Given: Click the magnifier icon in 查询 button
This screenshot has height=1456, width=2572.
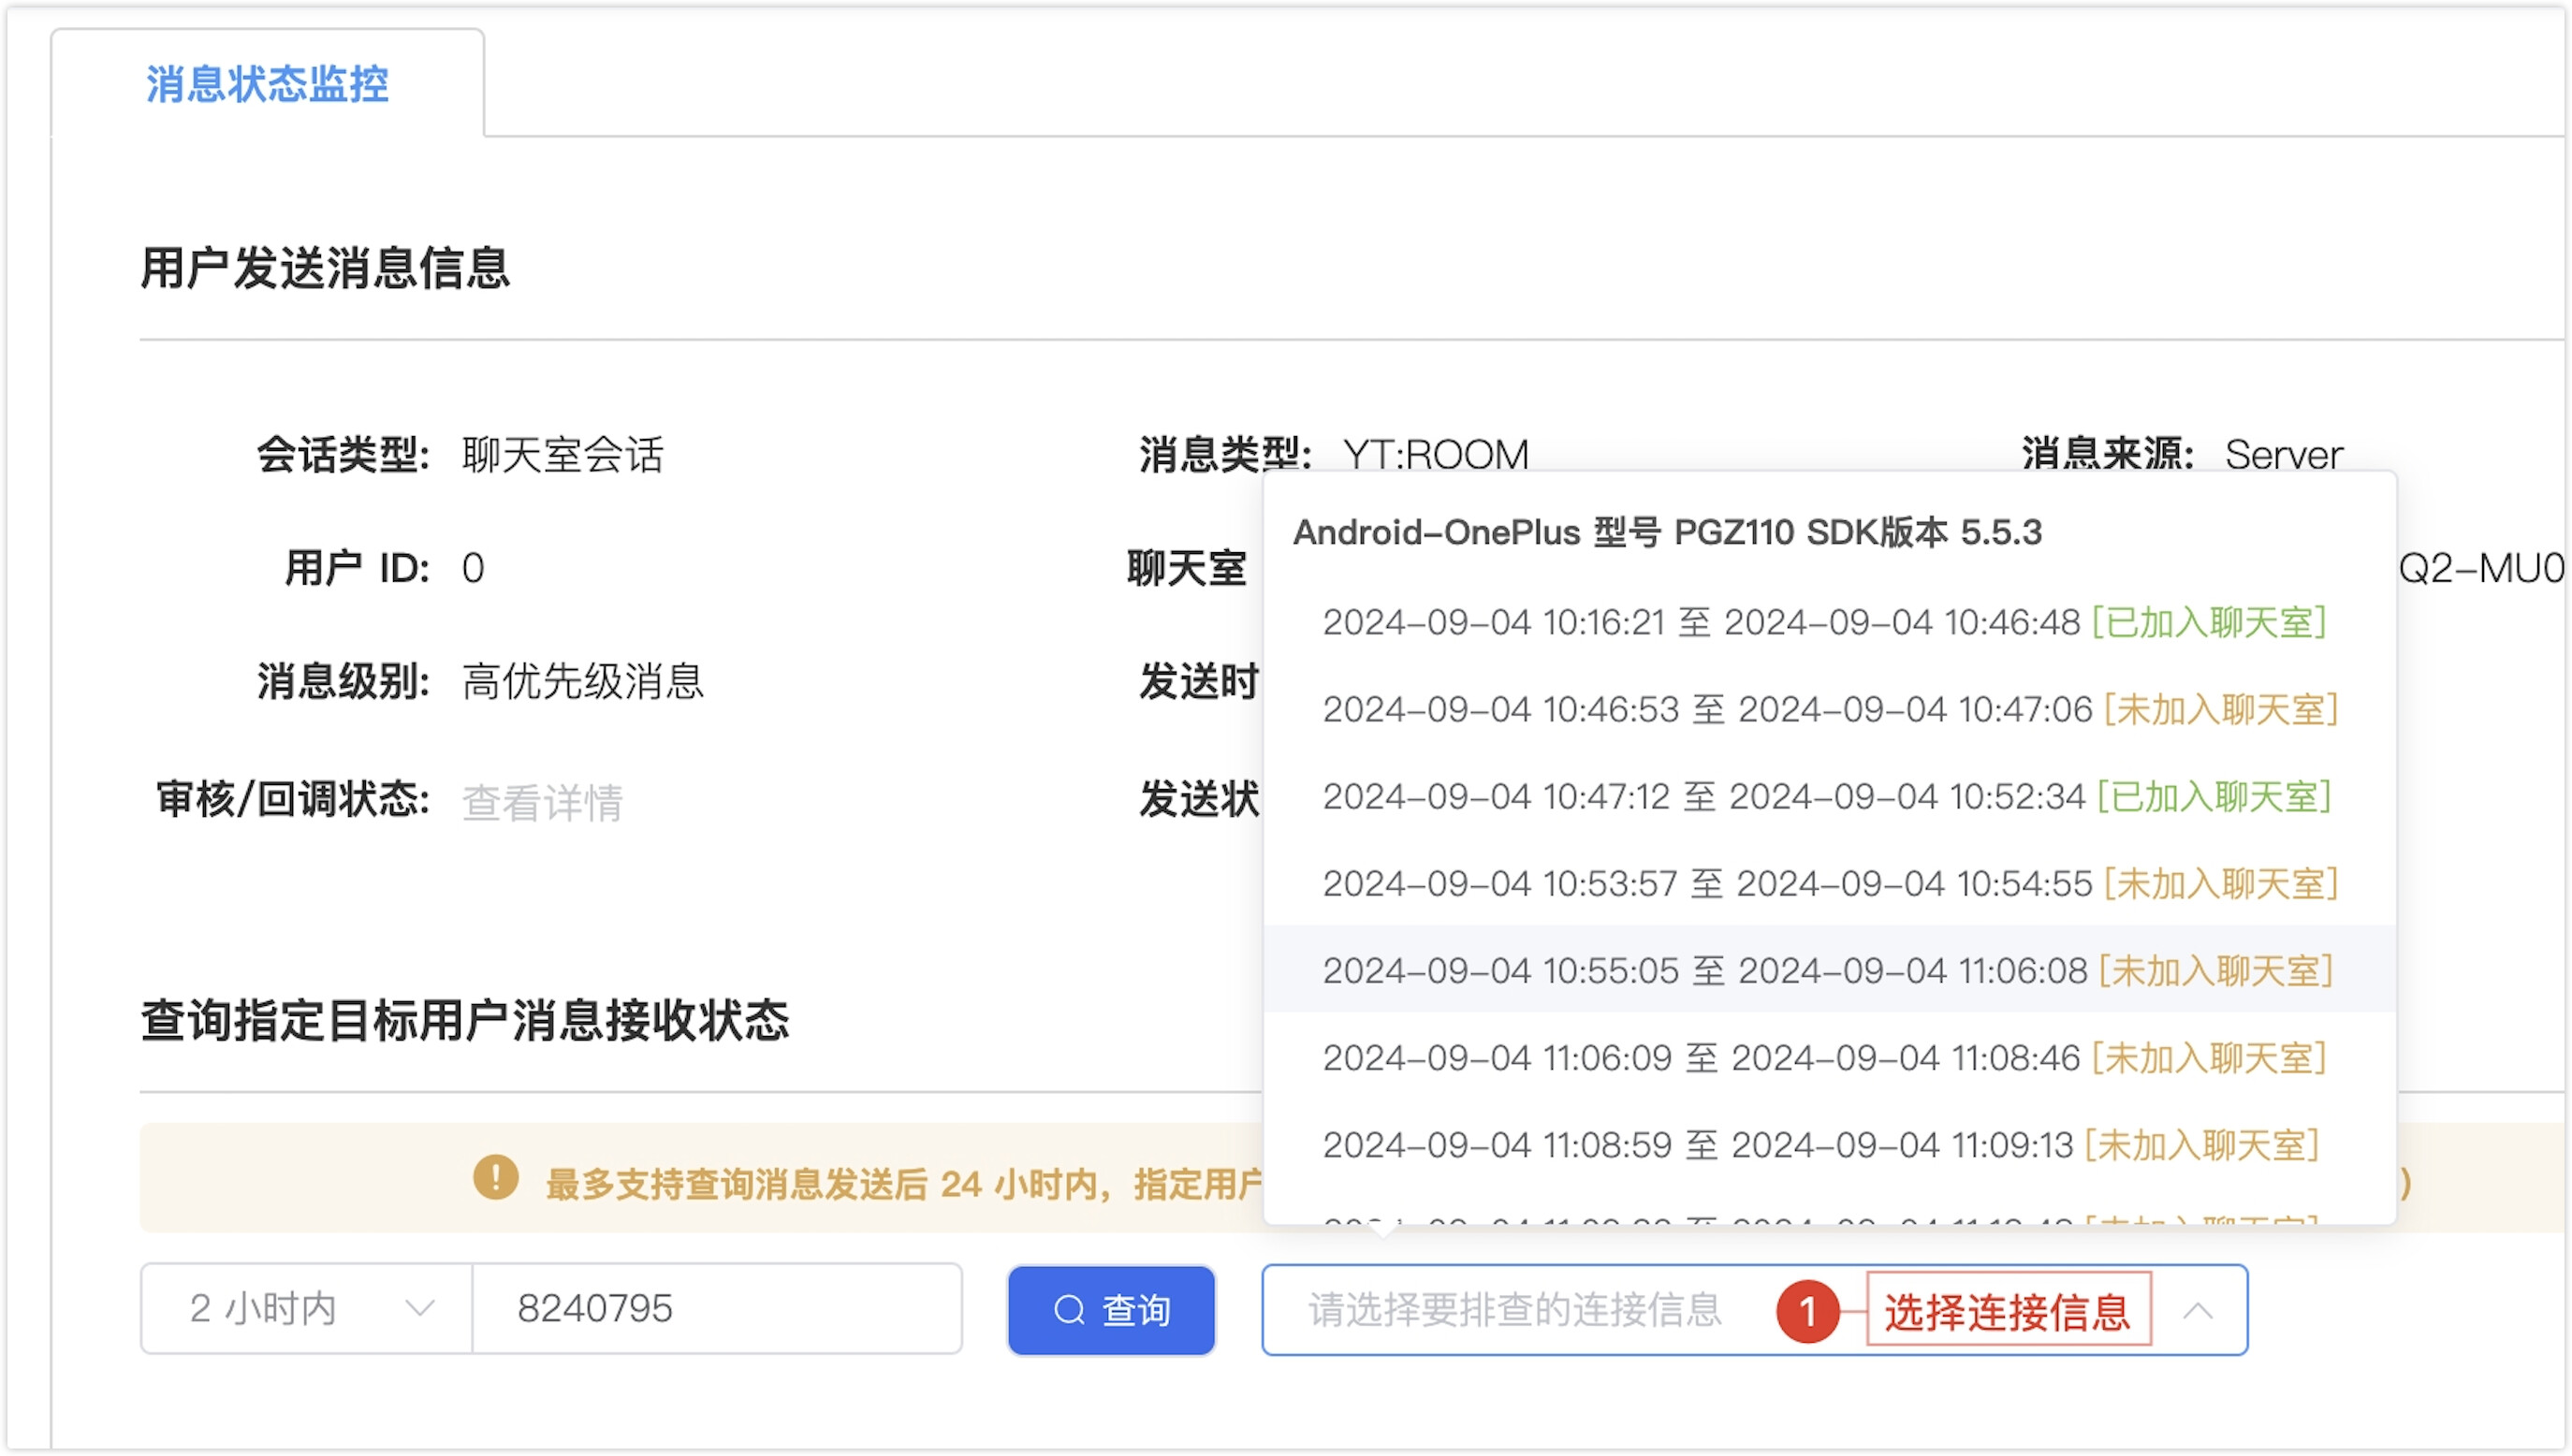Looking at the screenshot, I should click(x=1069, y=1310).
